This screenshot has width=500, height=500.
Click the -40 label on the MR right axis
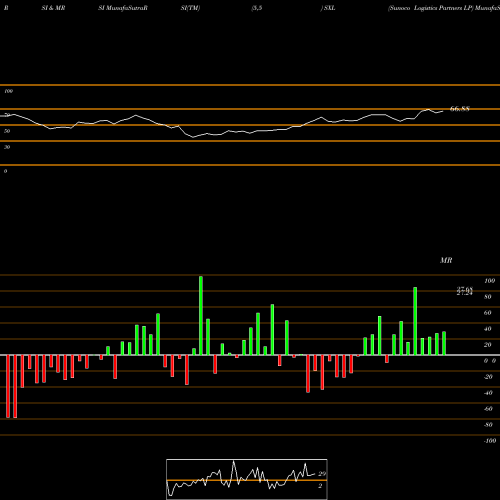(x=488, y=393)
